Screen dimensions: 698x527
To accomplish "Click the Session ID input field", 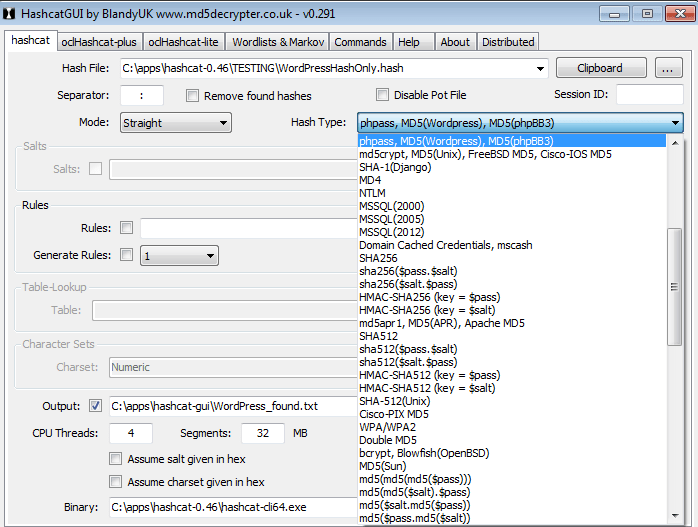I will tap(649, 95).
